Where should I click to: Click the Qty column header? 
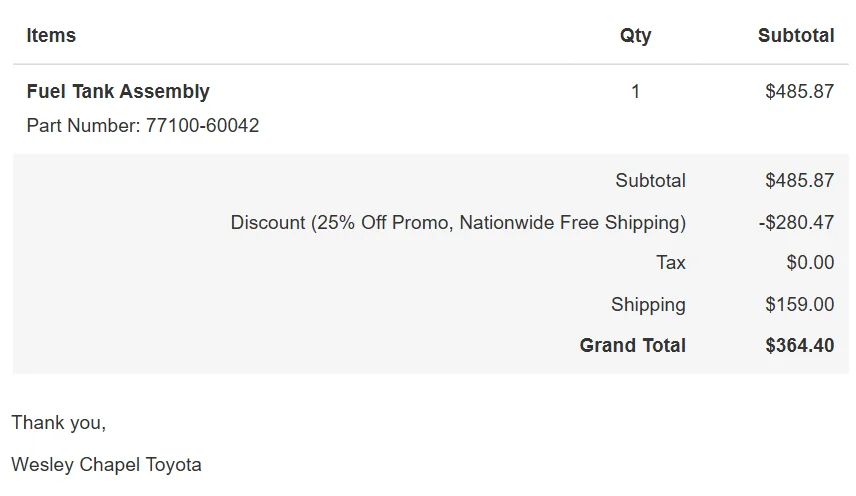point(635,36)
